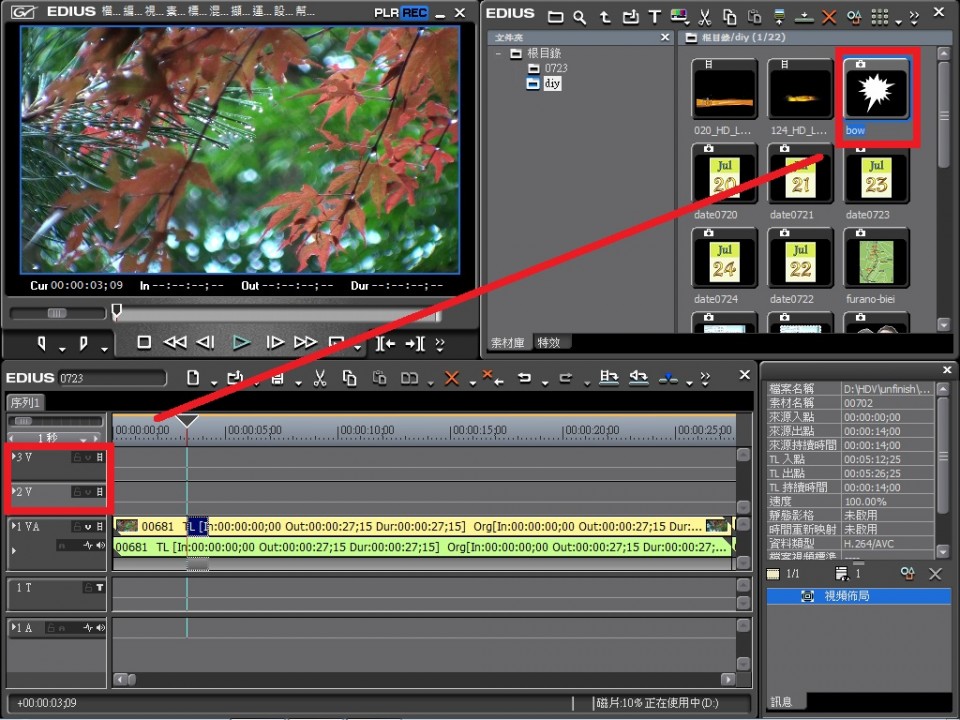Expand the 3 V track triangle
Screen dimensions: 960x720
(x=13, y=457)
